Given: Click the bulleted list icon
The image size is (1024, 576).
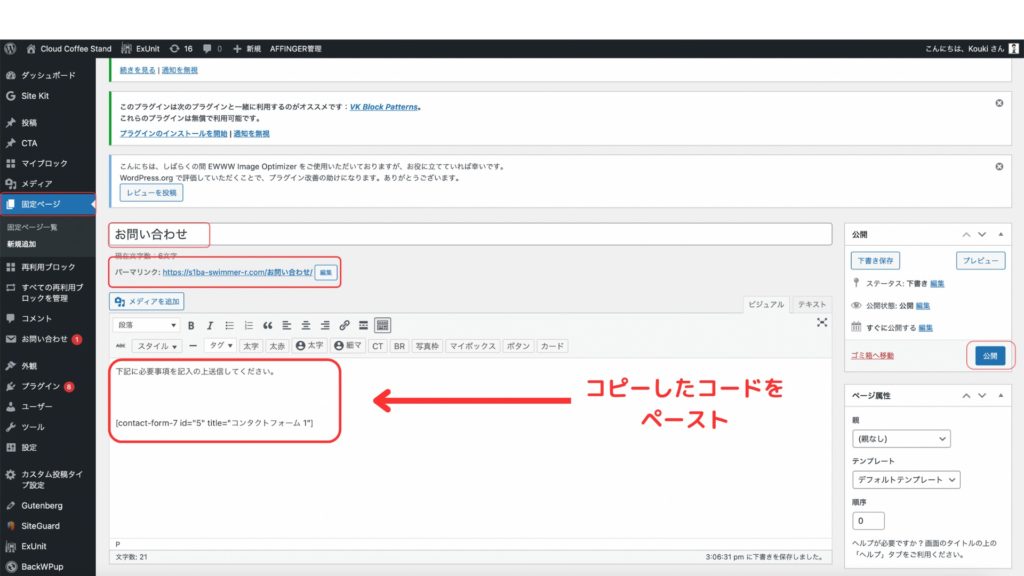Looking at the screenshot, I should 230,325.
